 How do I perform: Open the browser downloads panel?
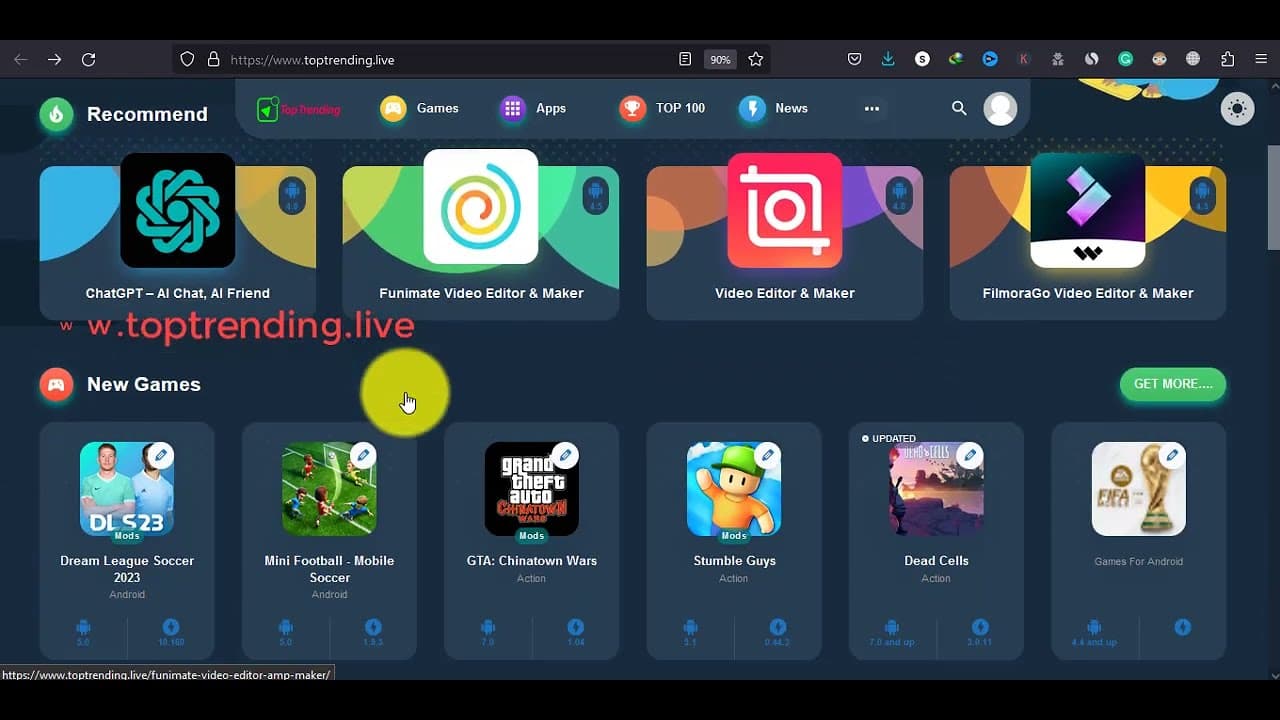888,60
